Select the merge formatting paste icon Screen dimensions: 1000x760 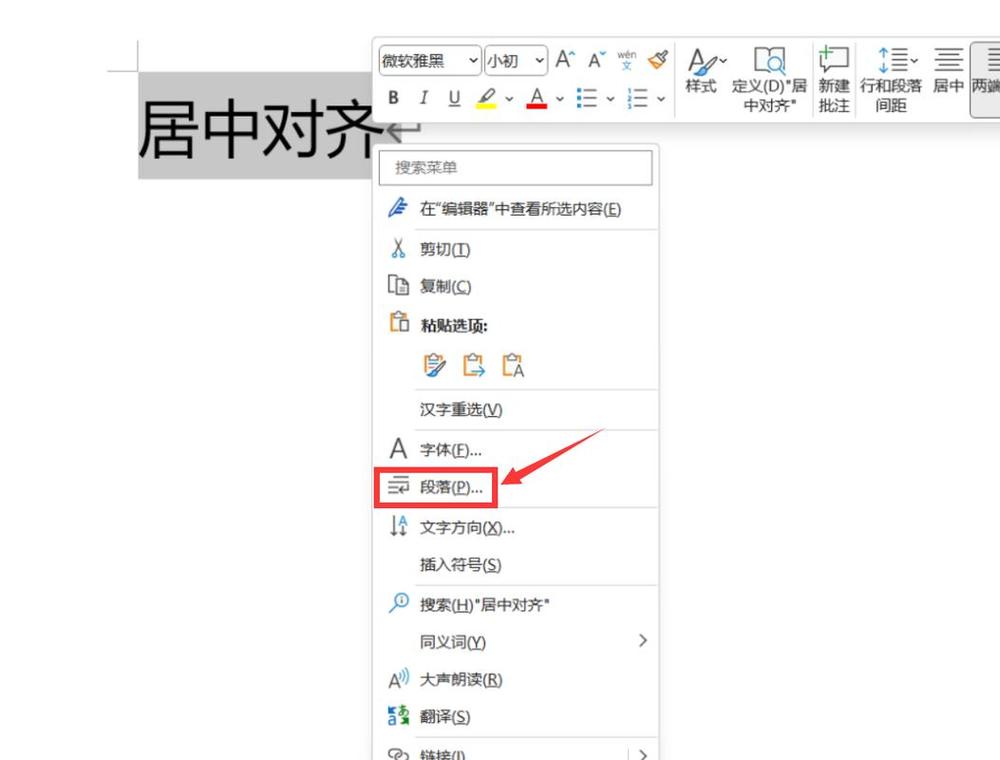tap(473, 366)
